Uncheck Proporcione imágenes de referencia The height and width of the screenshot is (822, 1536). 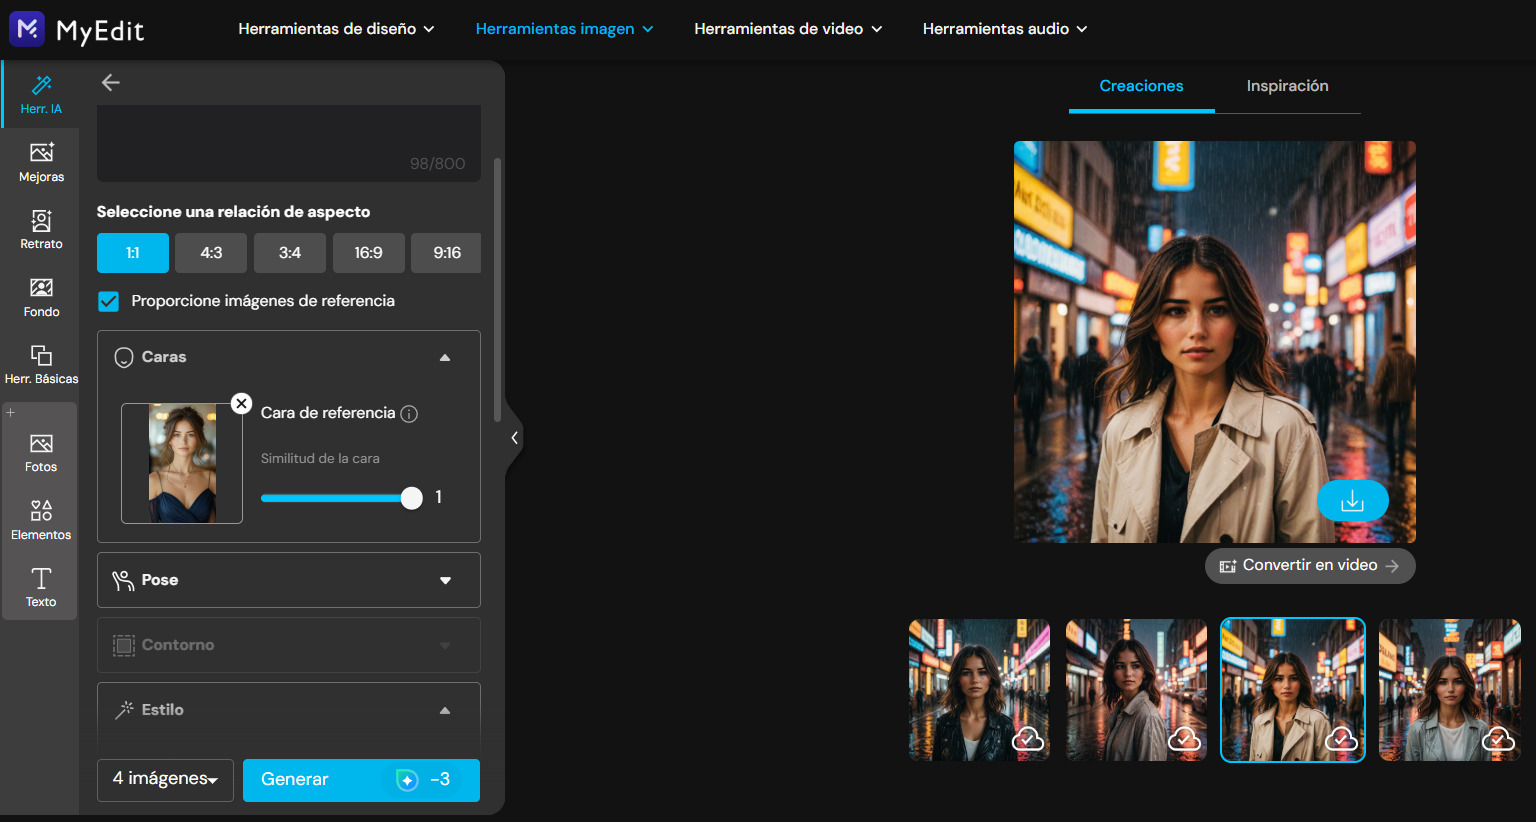(109, 301)
